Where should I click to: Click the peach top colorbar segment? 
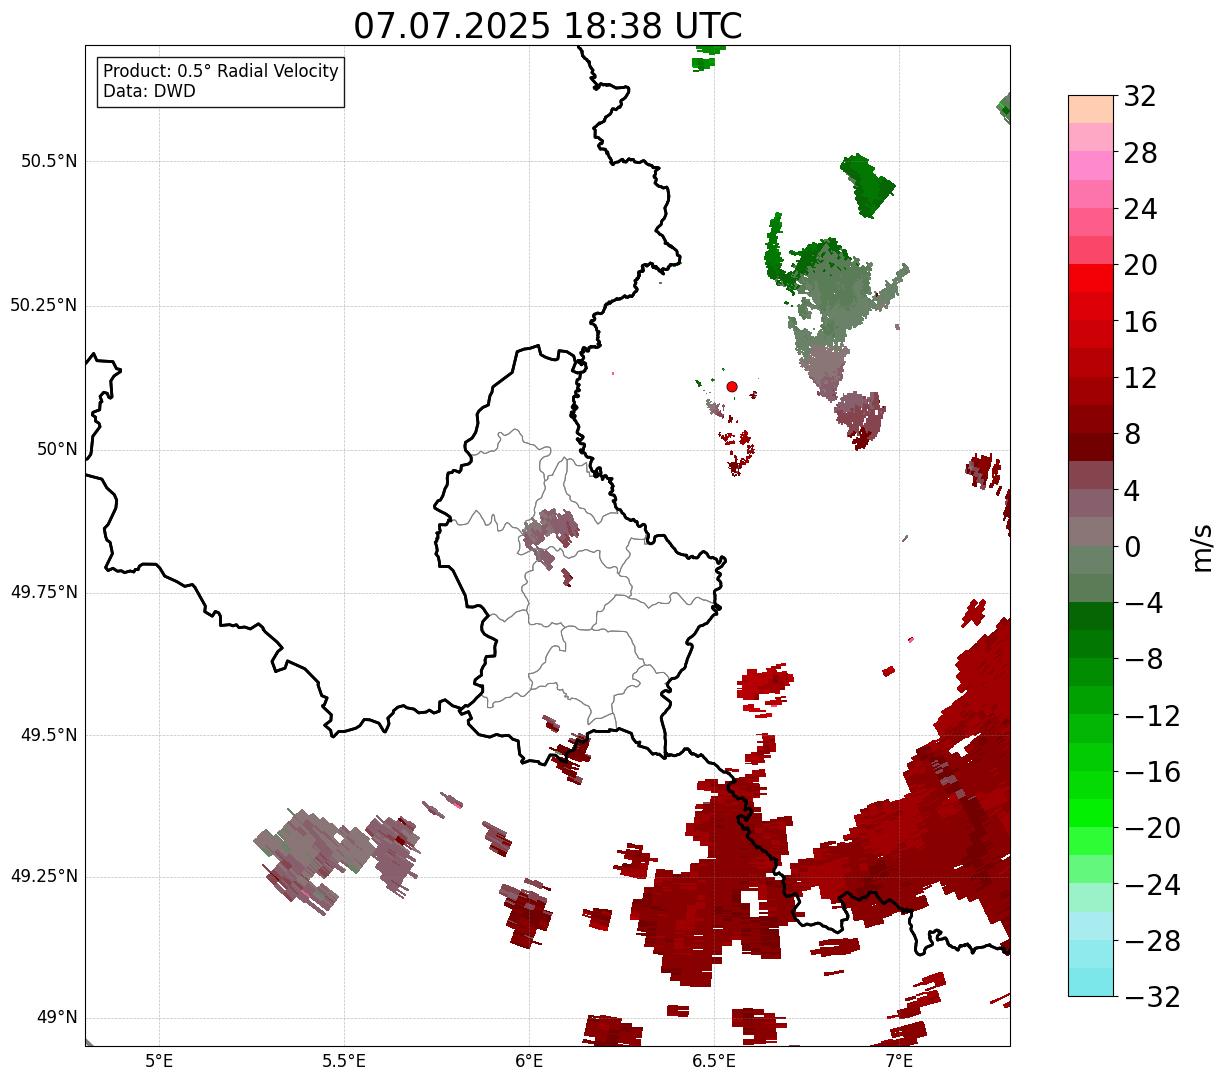(1091, 109)
